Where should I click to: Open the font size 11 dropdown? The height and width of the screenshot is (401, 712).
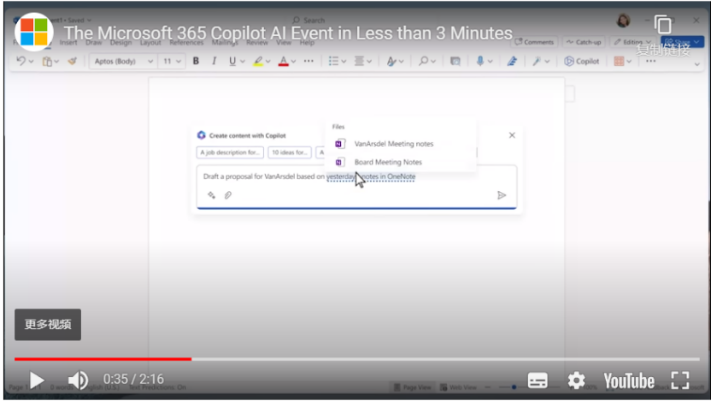pos(172,61)
